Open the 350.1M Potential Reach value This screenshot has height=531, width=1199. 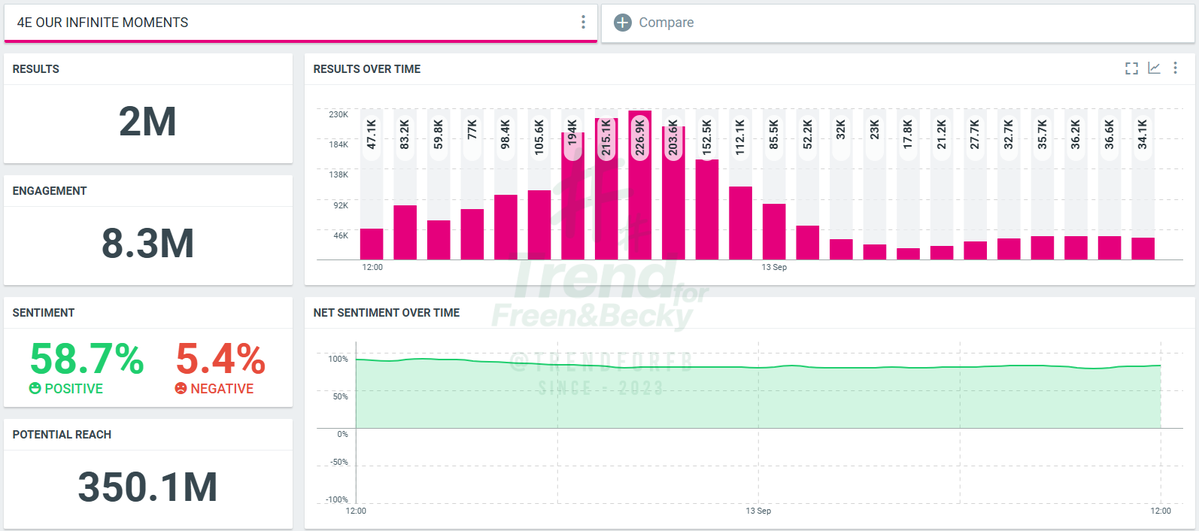tap(148, 487)
